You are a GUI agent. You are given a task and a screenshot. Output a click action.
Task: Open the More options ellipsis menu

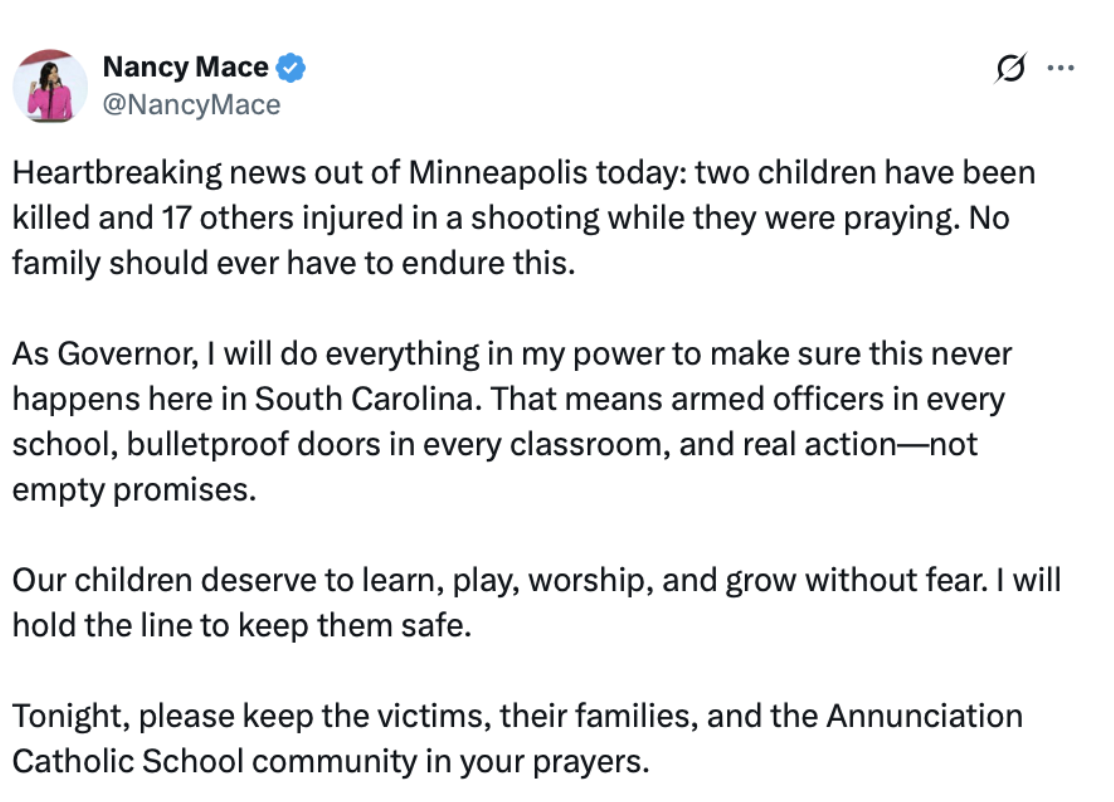(1059, 68)
